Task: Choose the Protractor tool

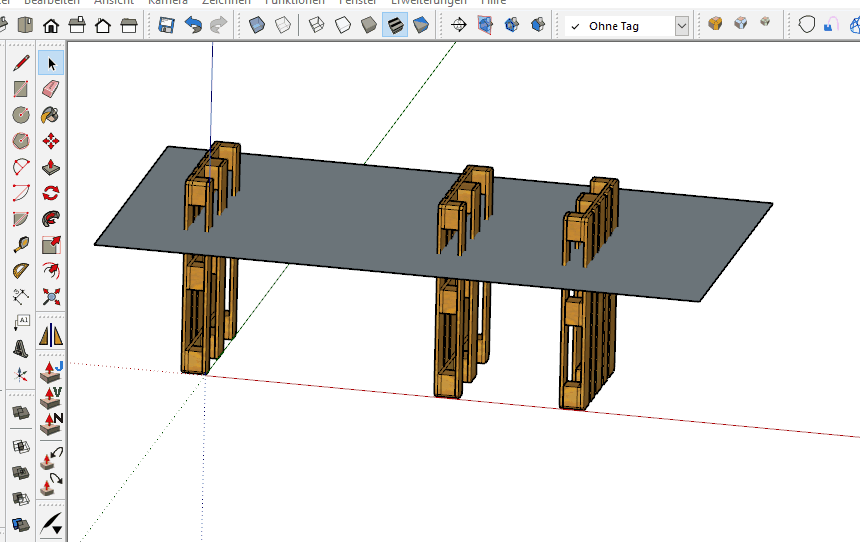Action: click(20, 271)
